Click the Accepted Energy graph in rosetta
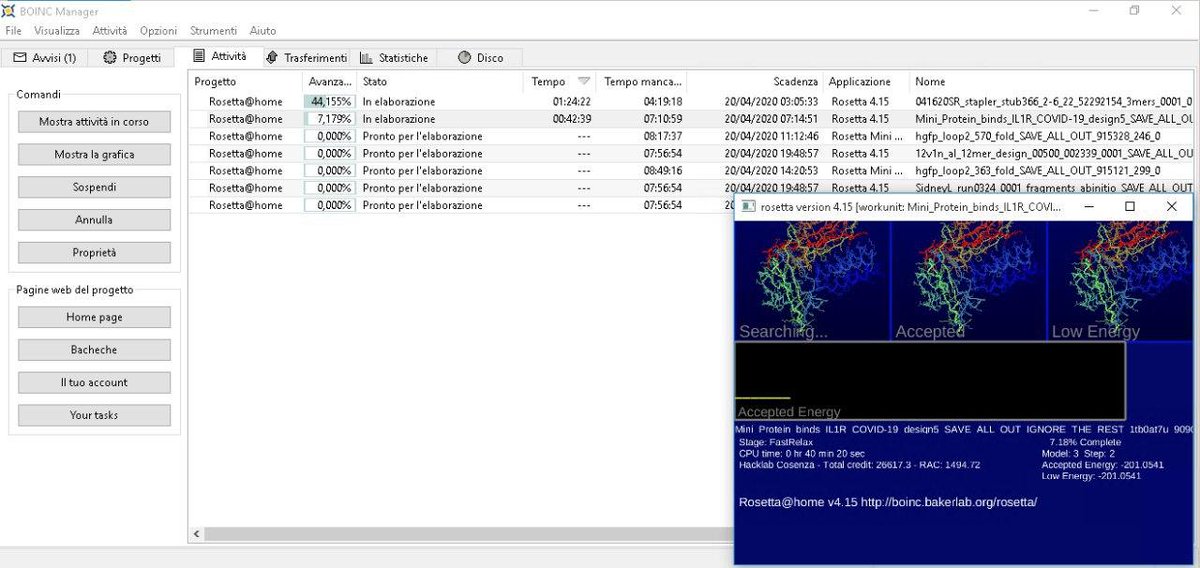The image size is (1200, 568). 930,381
